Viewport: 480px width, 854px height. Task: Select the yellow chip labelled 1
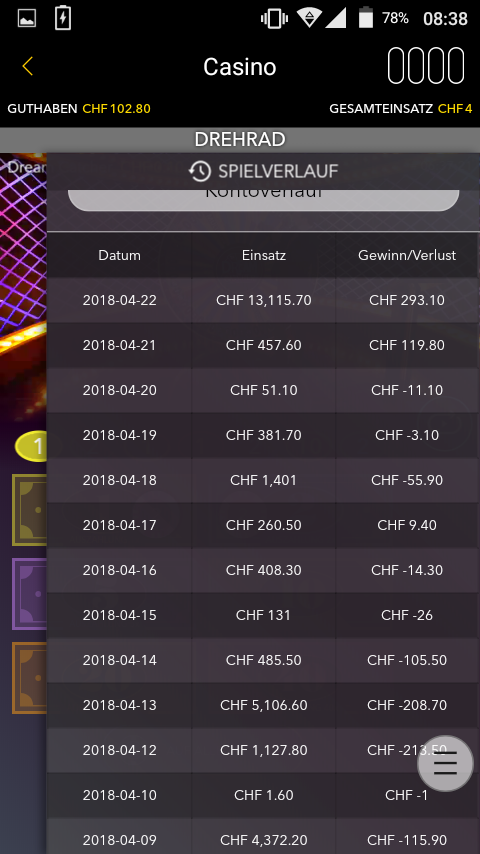(x=32, y=447)
